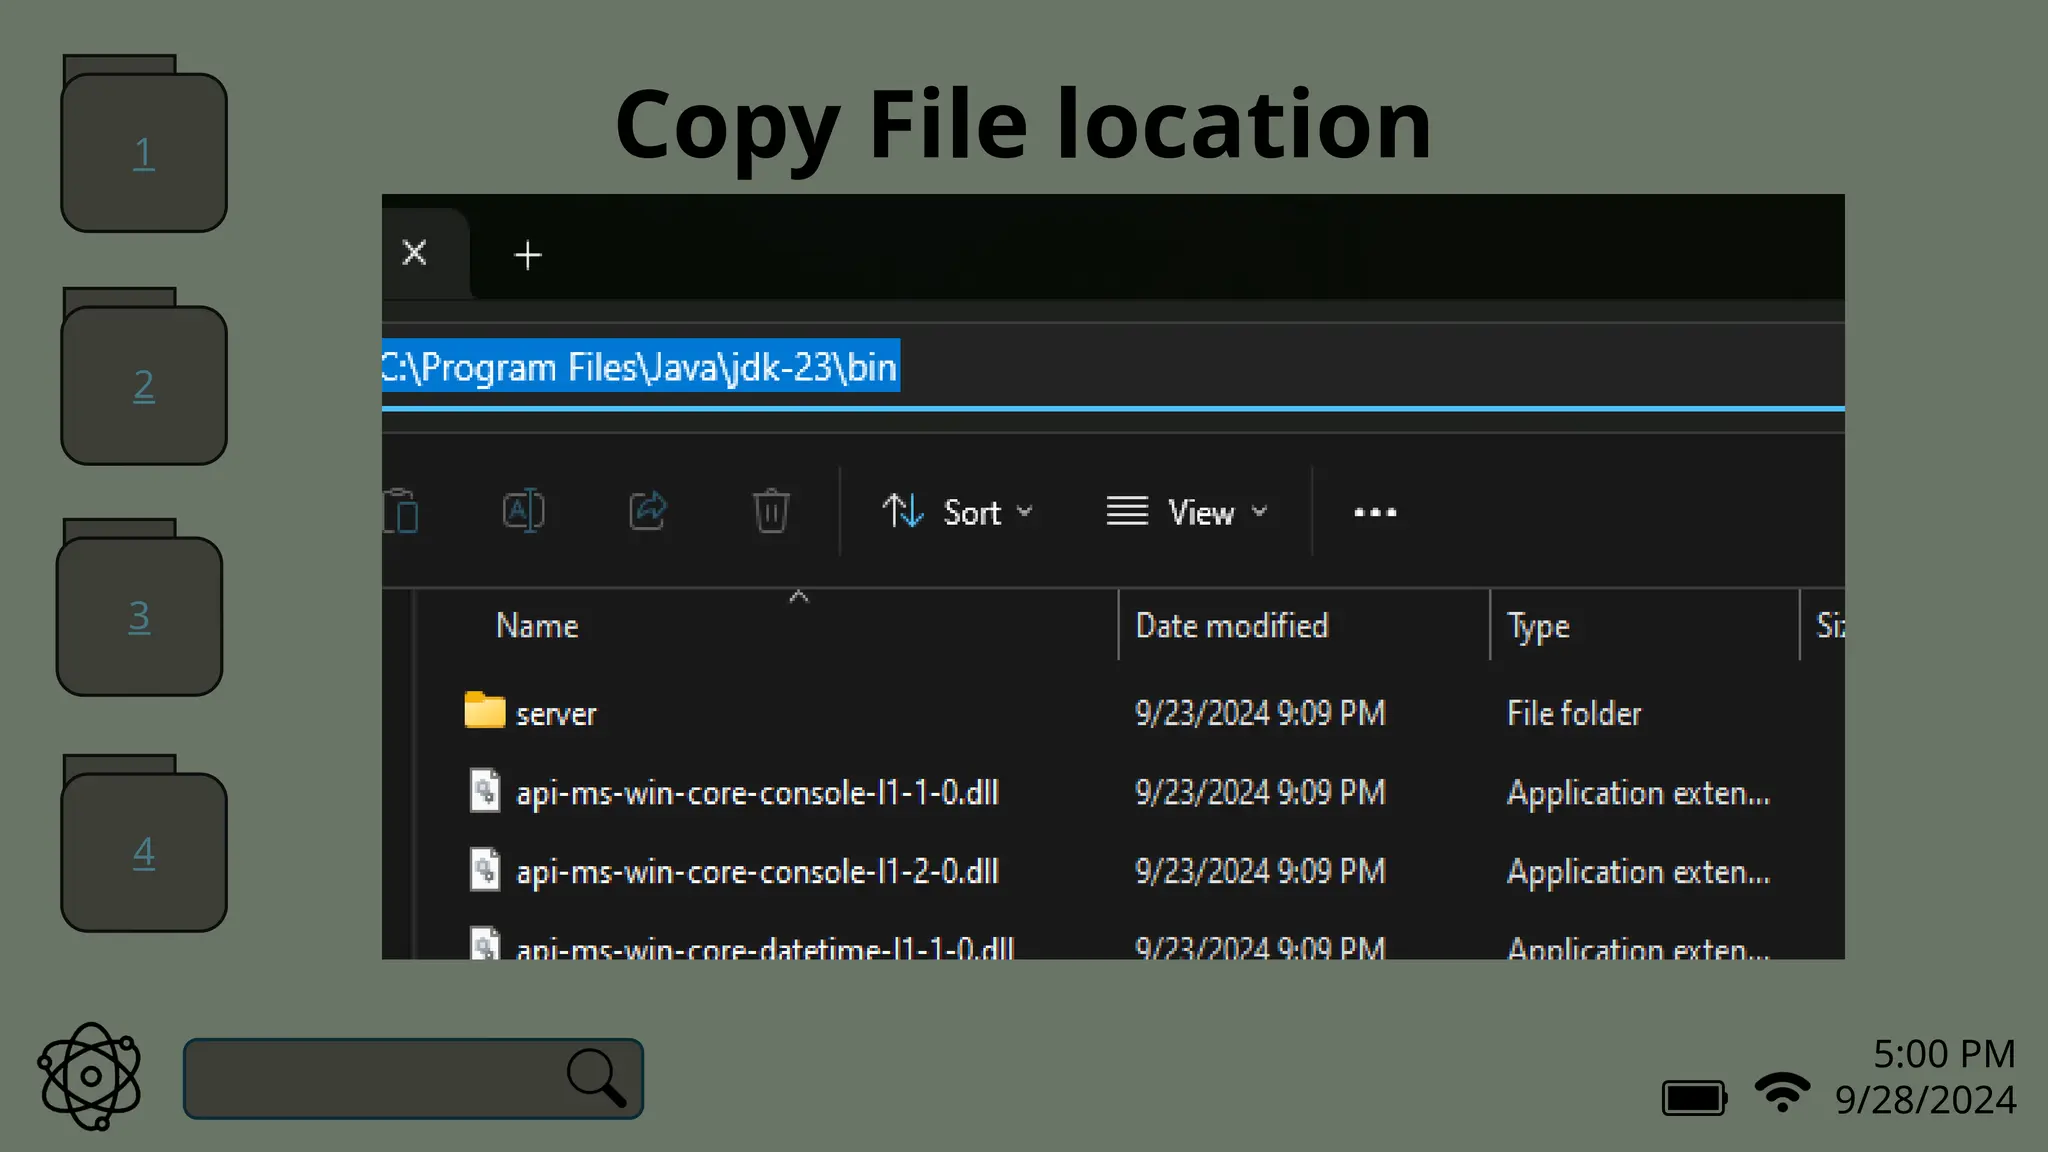Click the Delete trash icon
This screenshot has width=2048, height=1152.
pyautogui.click(x=771, y=510)
